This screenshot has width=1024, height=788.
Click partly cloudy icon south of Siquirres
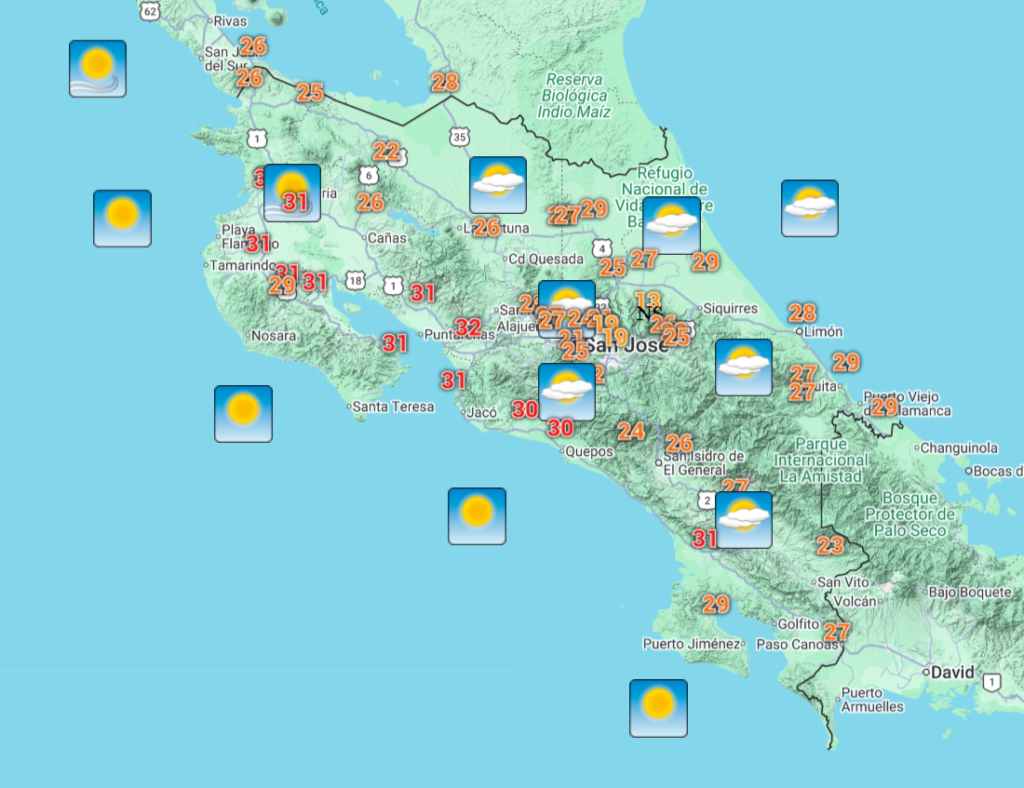[743, 367]
